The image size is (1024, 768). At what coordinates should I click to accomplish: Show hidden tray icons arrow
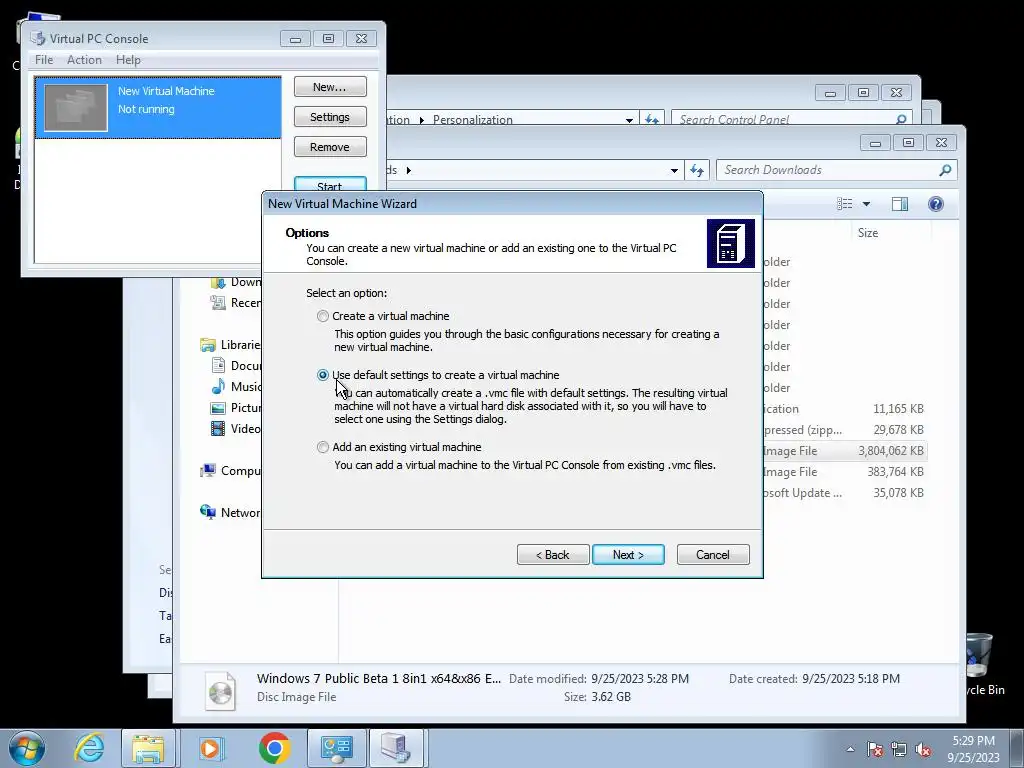click(x=850, y=749)
